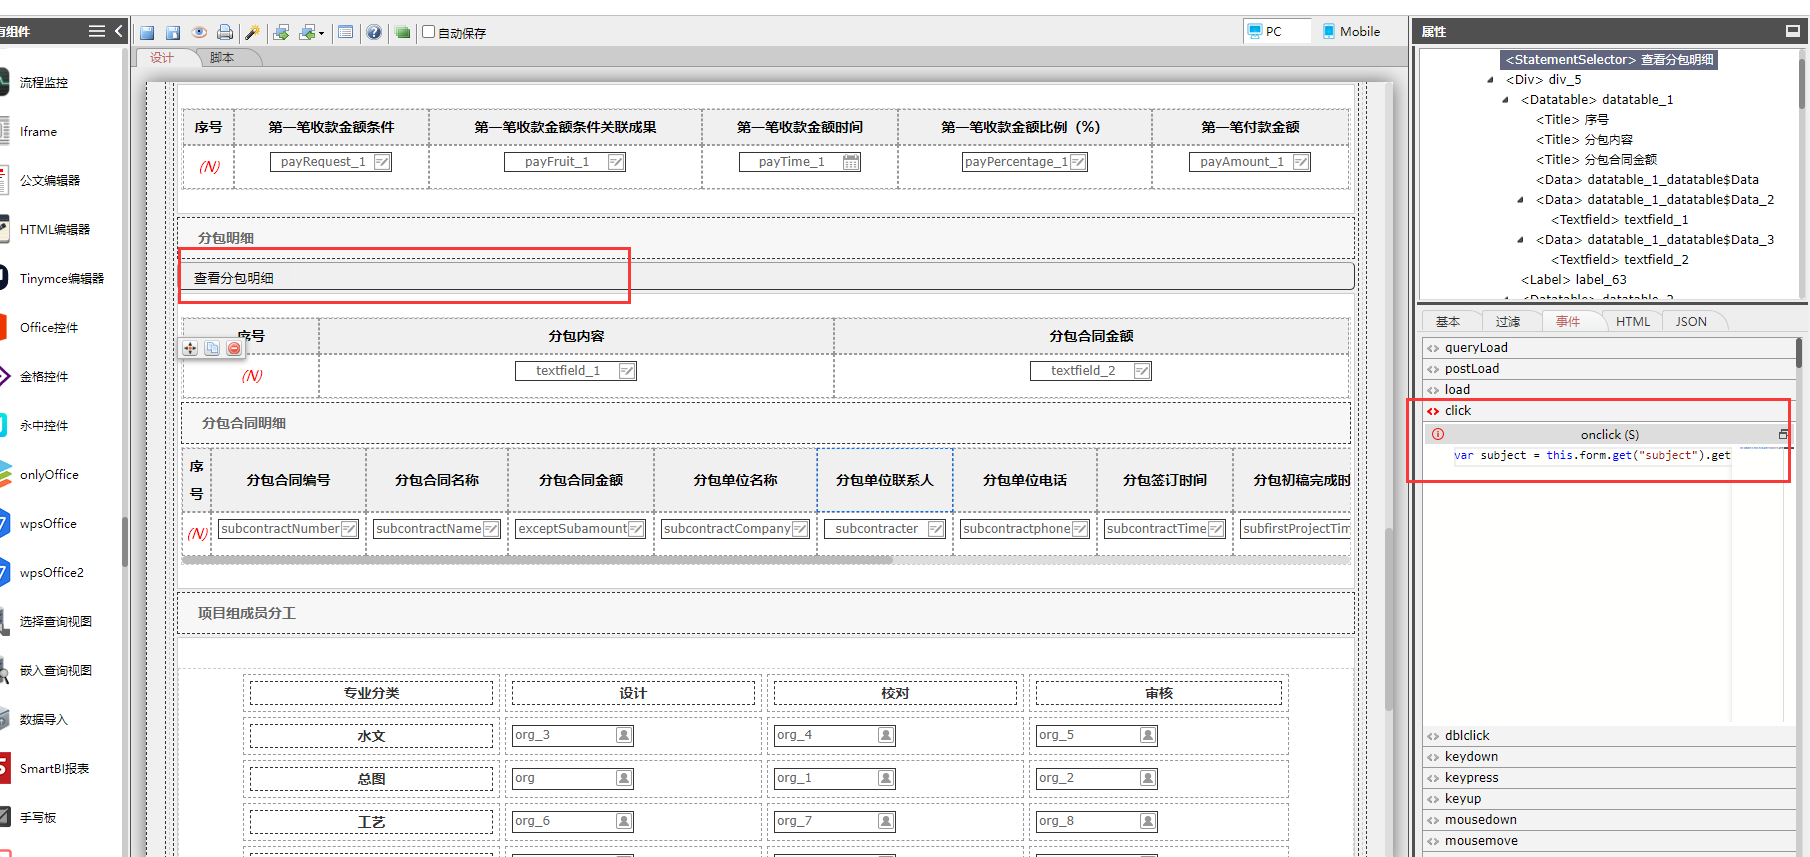Collapse the div_5 tree node arrow
Screen dimensions: 1810x857
click(x=1490, y=80)
